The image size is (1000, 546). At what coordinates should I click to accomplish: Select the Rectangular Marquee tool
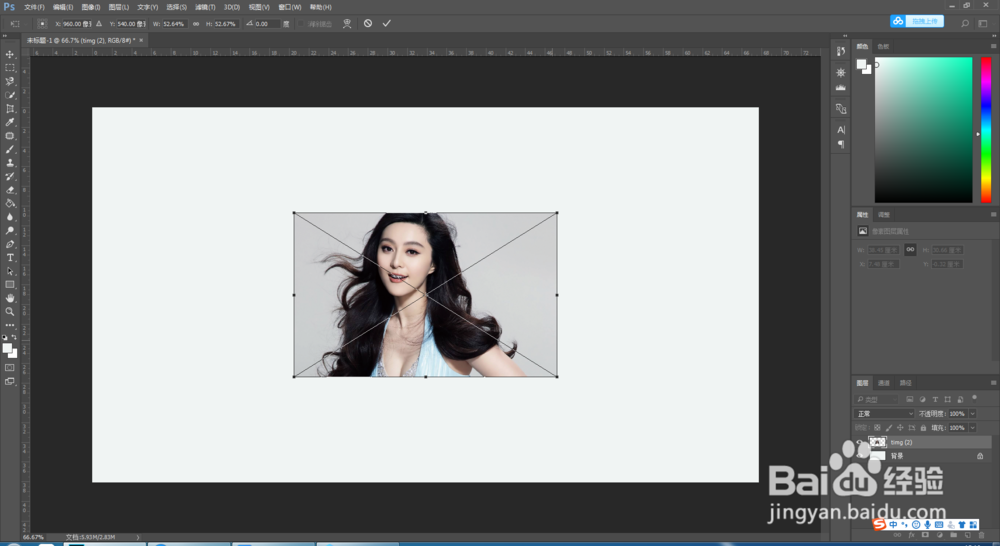10,68
